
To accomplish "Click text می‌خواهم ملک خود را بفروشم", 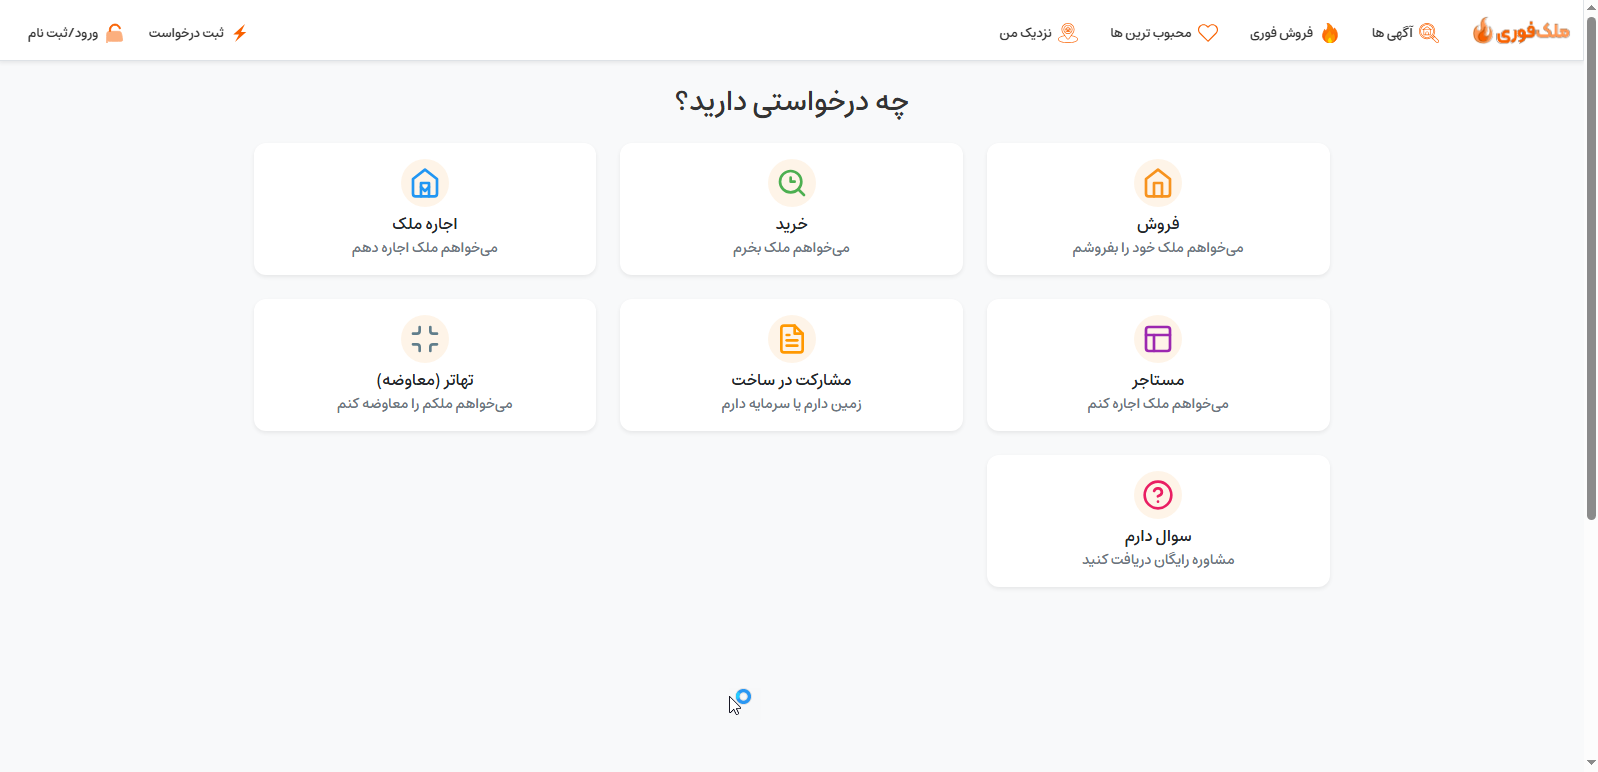I will click(x=1158, y=248).
